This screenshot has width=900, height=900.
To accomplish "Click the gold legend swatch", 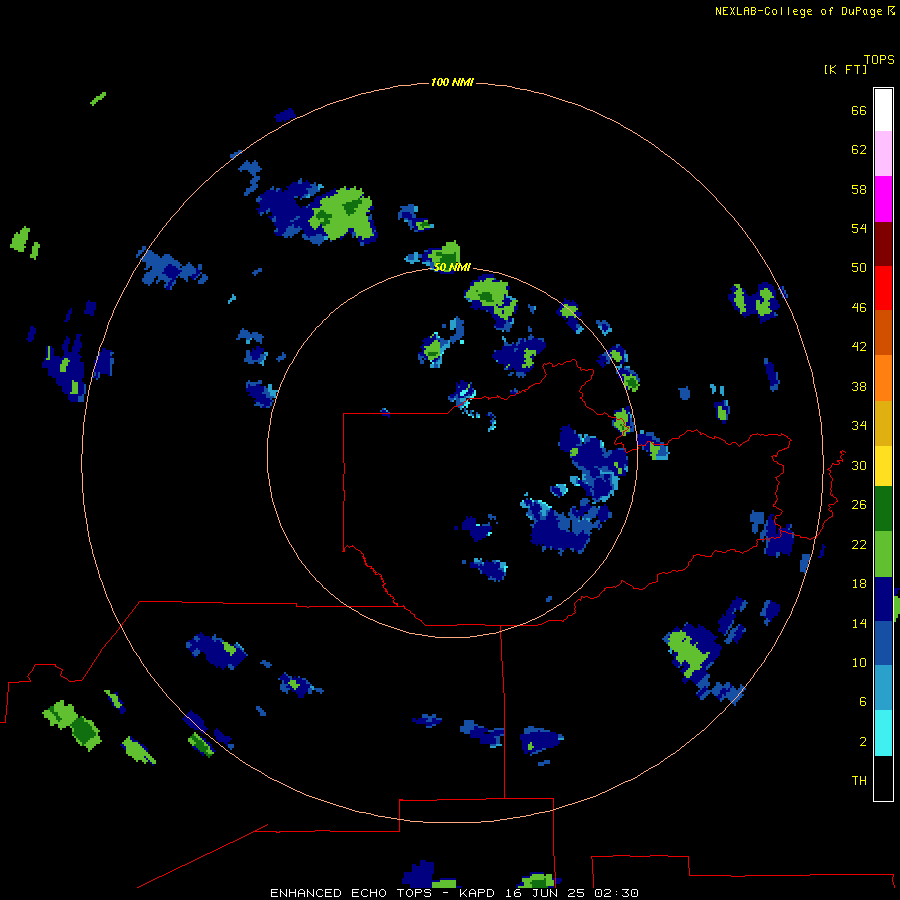I will [x=883, y=423].
